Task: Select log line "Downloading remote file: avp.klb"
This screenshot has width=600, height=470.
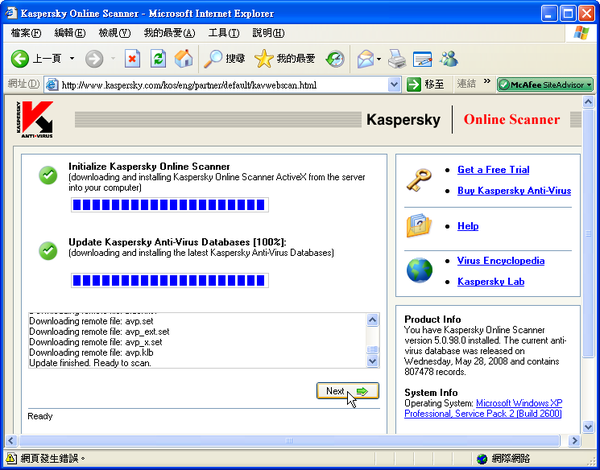Action: (91, 352)
